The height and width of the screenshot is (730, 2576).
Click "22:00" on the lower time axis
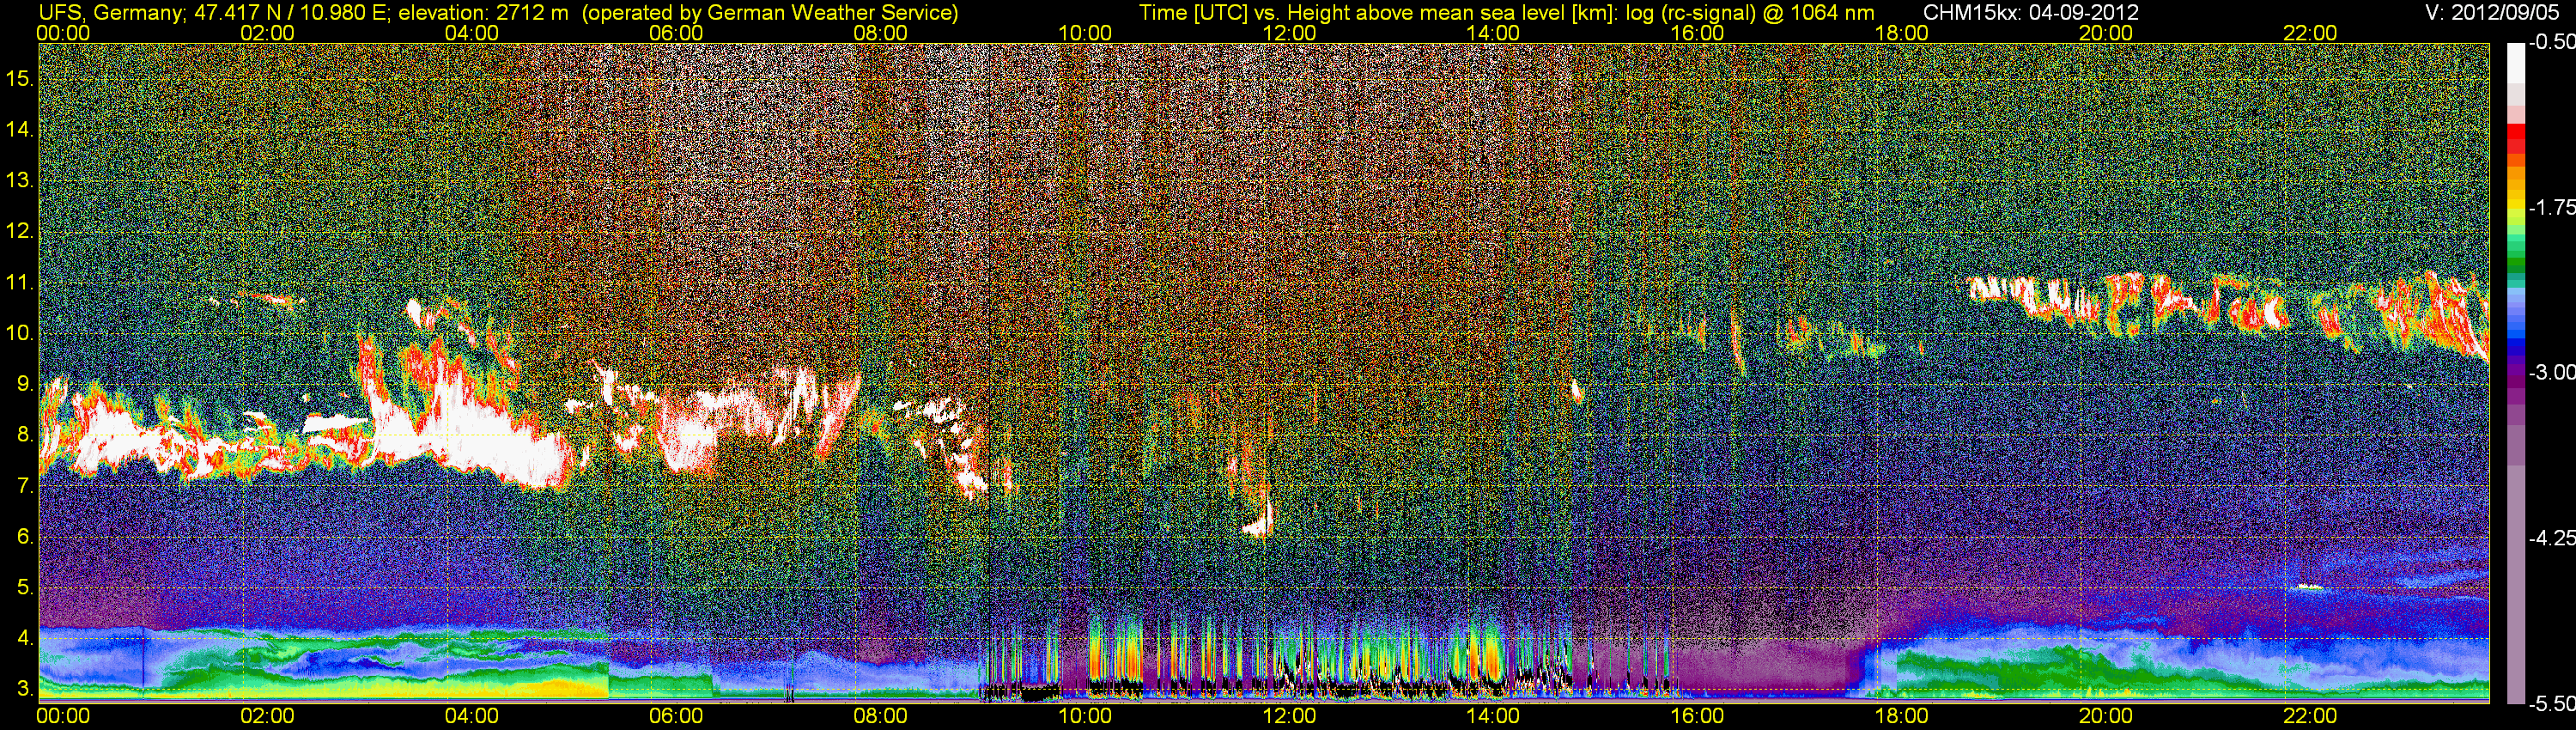click(x=2310, y=716)
